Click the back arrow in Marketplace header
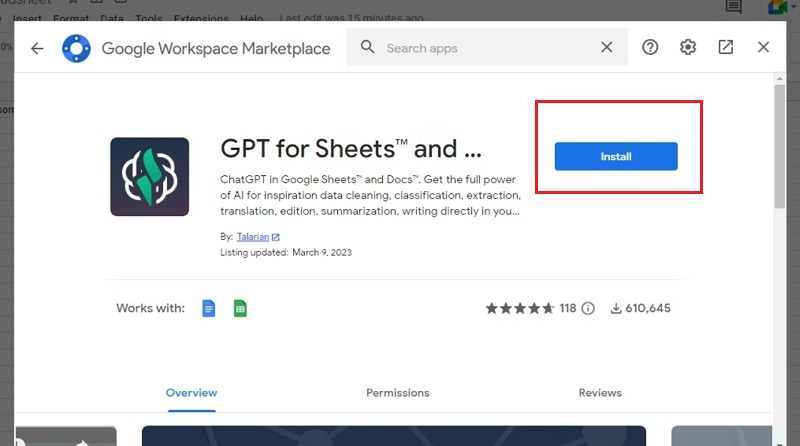The width and height of the screenshot is (800, 446). click(37, 48)
